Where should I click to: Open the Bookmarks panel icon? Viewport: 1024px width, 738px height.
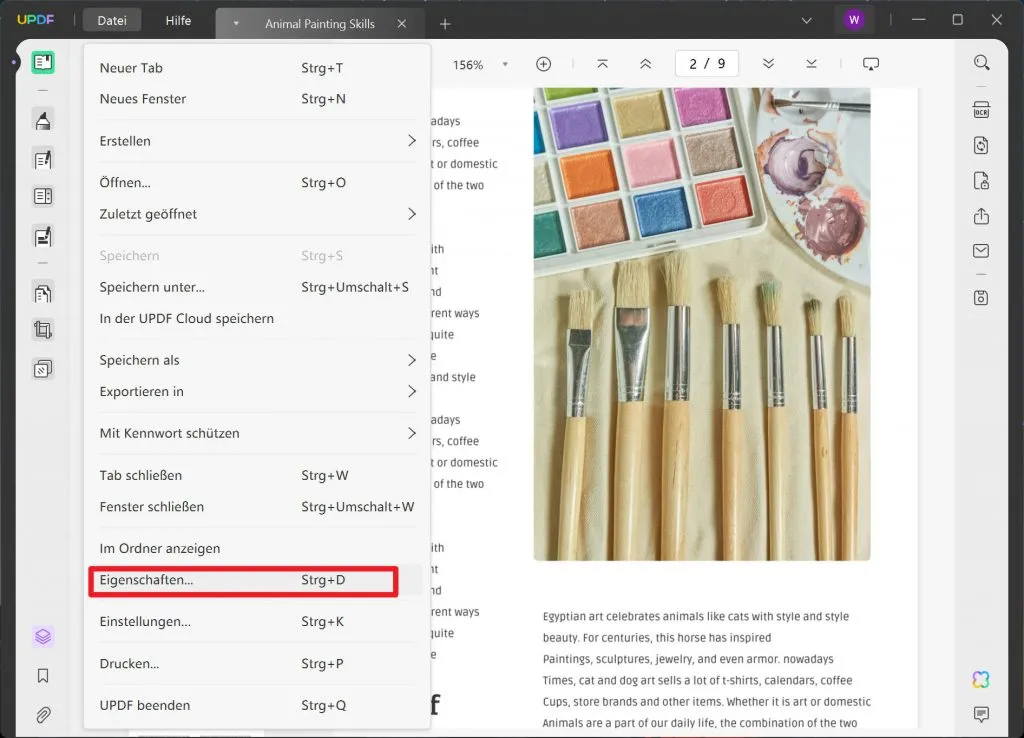(43, 675)
